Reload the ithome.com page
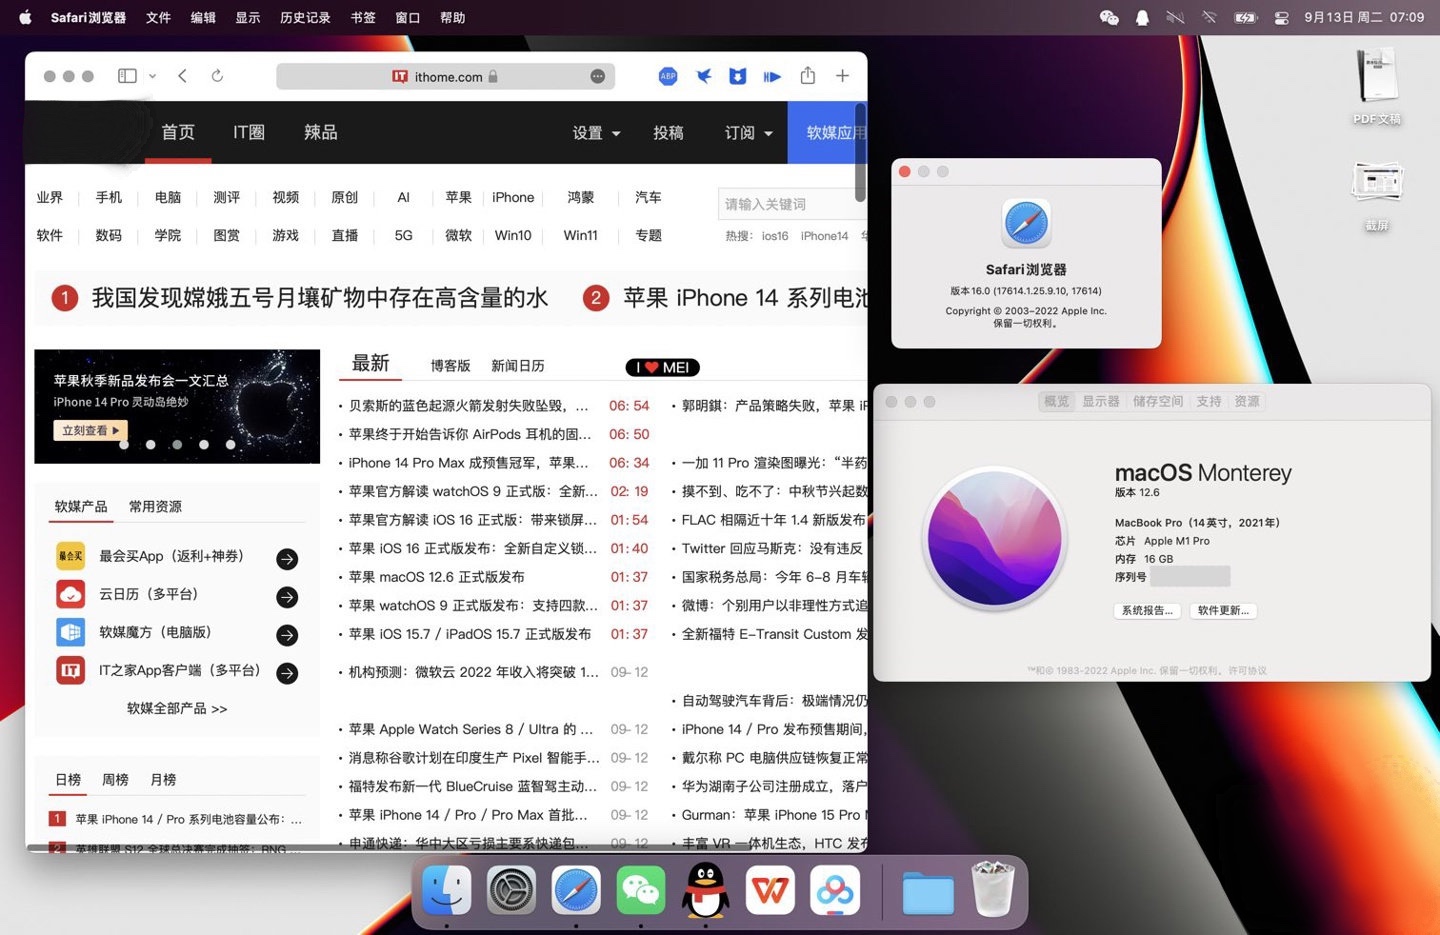The image size is (1440, 935). click(217, 76)
